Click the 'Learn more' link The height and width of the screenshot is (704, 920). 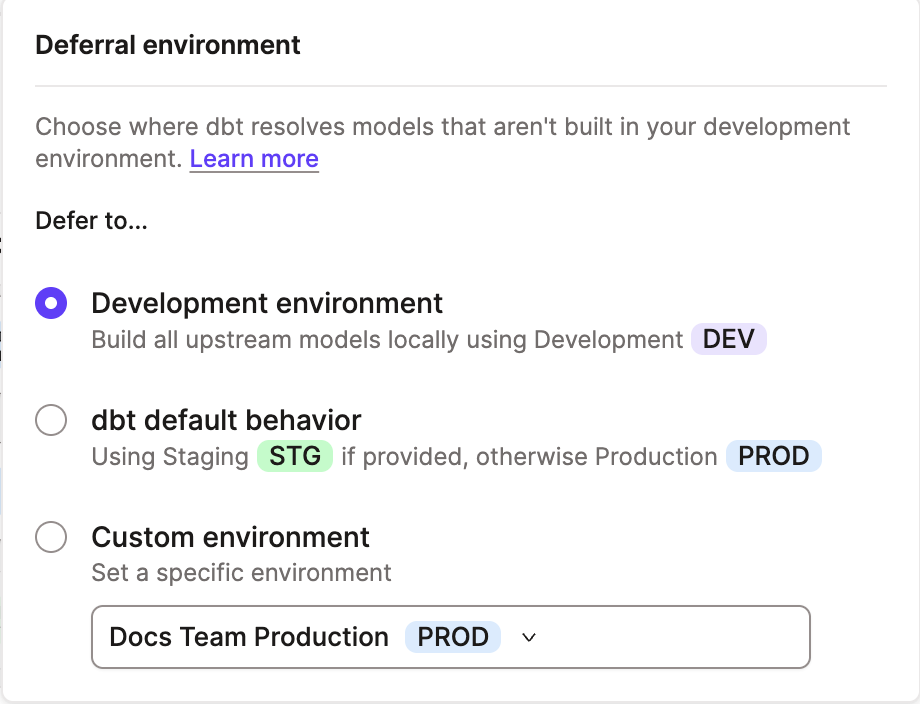tap(254, 158)
